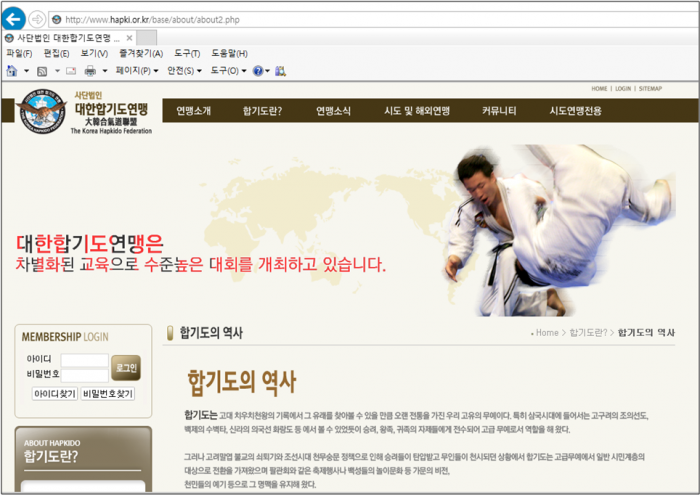Open the 도구(O) toolbar menu
The image size is (700, 495).
[228, 71]
